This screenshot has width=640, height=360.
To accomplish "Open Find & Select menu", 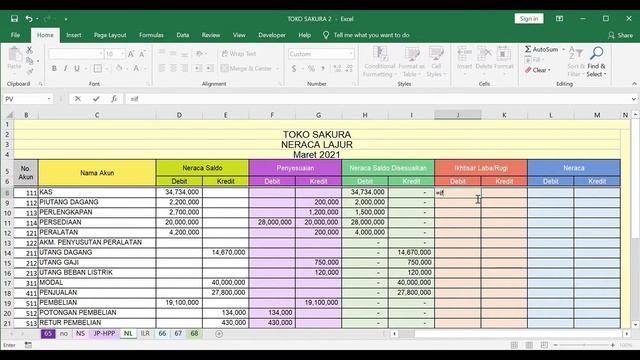I will (596, 61).
